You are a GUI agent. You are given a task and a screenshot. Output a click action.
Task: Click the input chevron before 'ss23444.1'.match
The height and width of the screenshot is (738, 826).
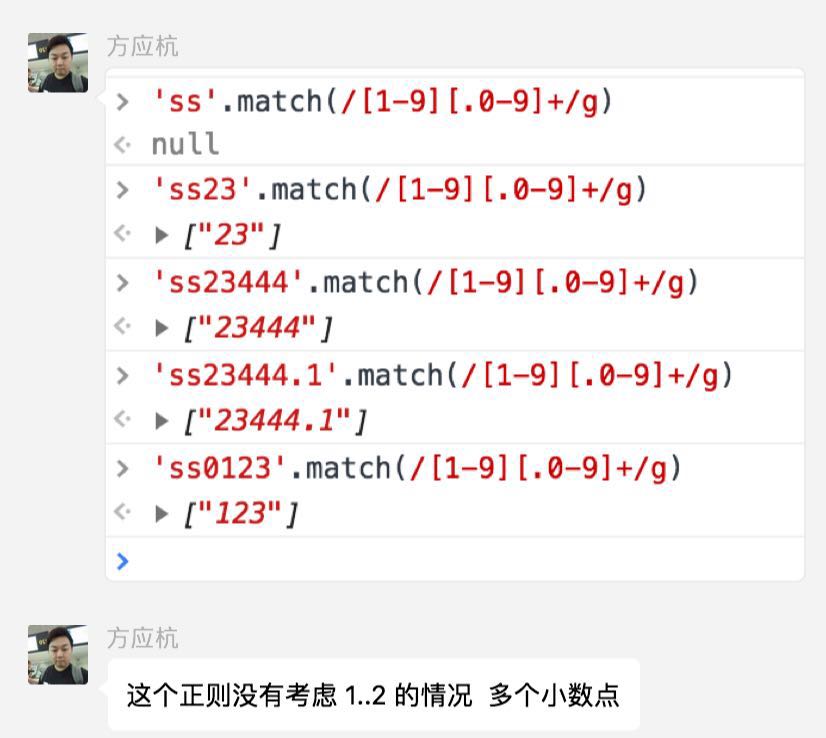pyautogui.click(x=123, y=375)
